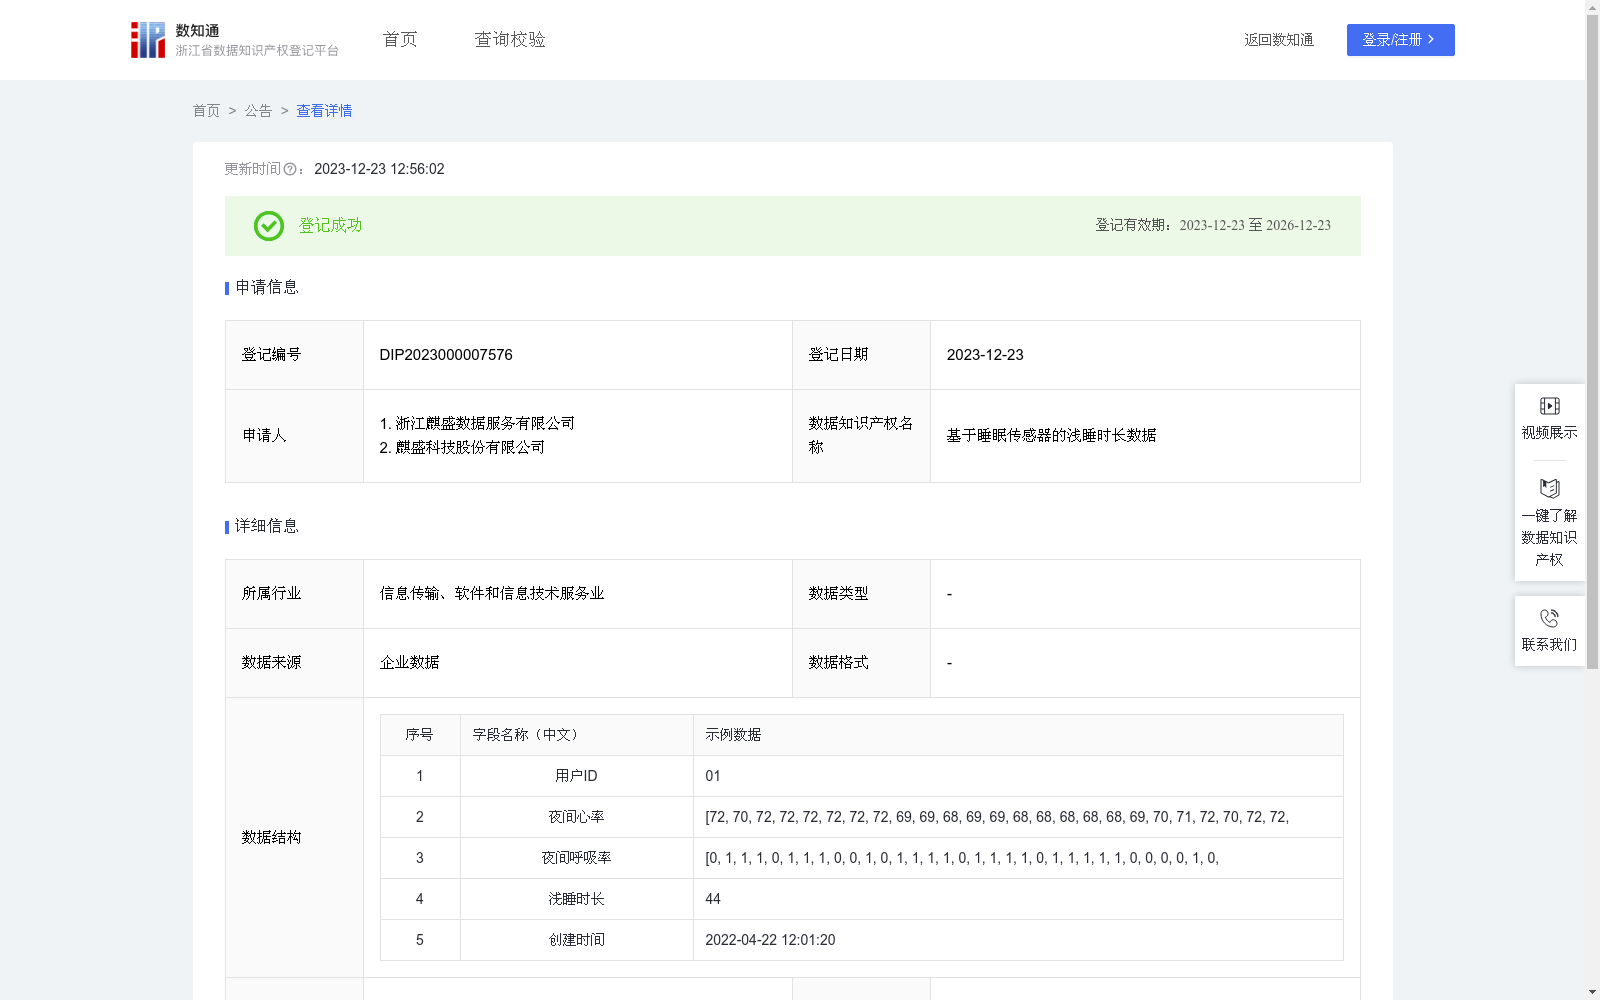The height and width of the screenshot is (1000, 1600).
Task: Click 查看详情 in the breadcrumb
Action: pyautogui.click(x=324, y=111)
